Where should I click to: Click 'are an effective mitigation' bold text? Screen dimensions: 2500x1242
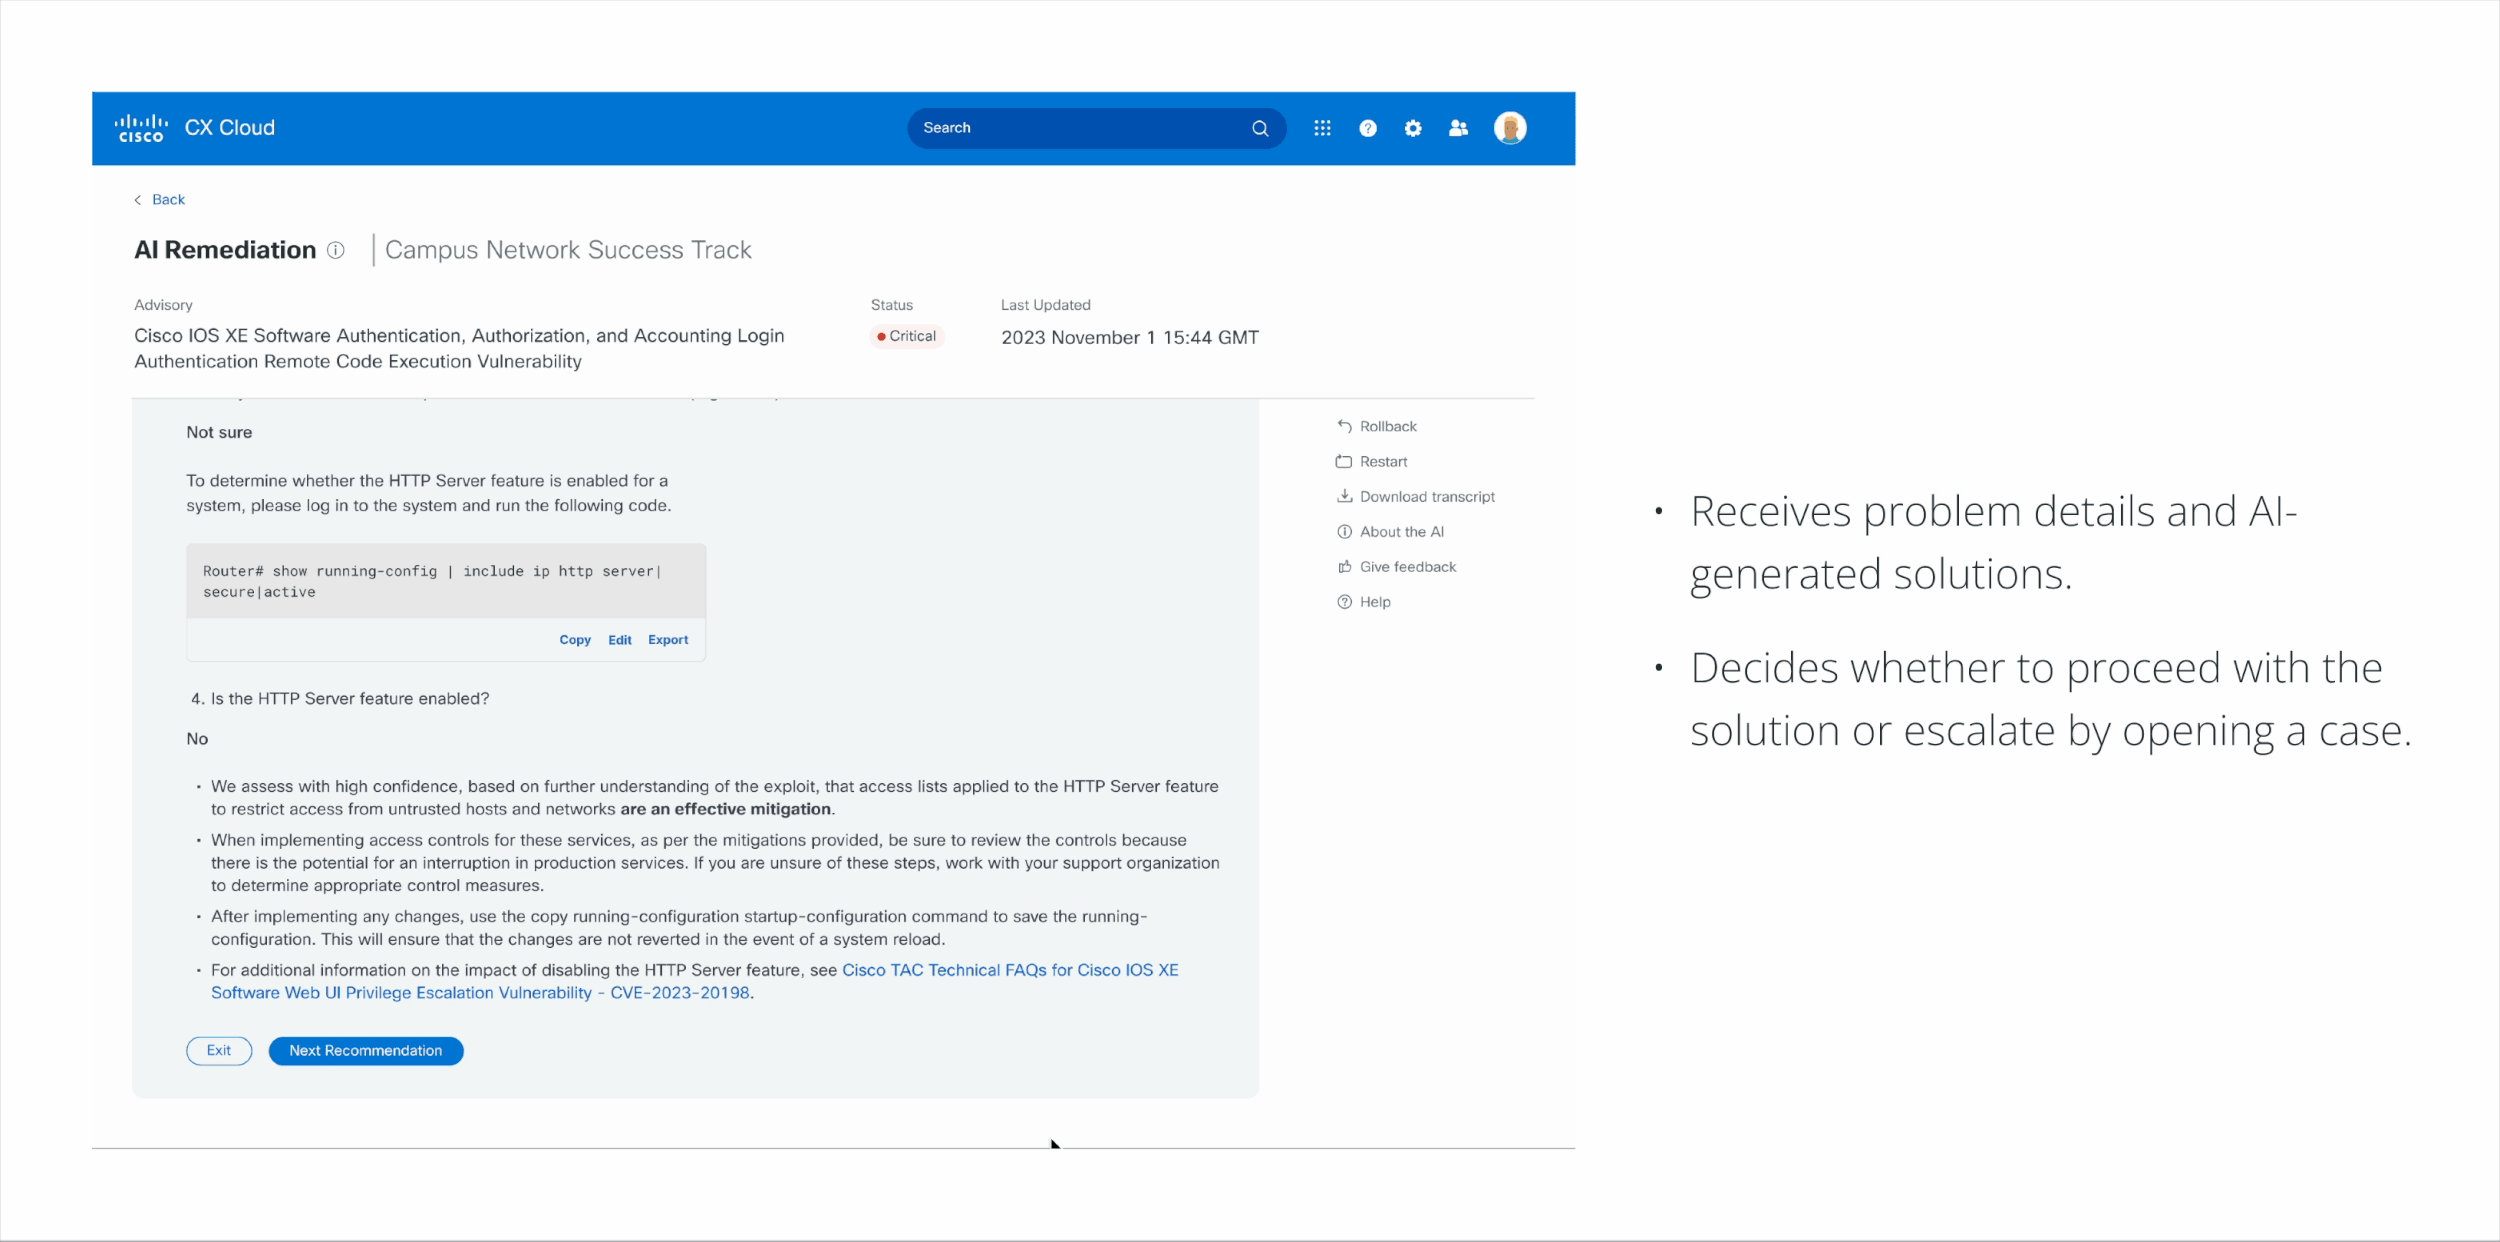(x=725, y=809)
